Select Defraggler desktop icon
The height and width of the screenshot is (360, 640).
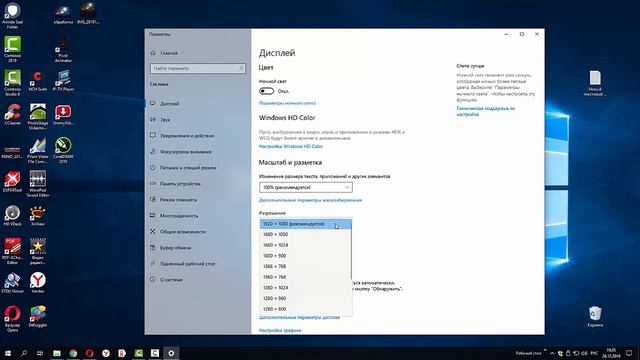38,316
